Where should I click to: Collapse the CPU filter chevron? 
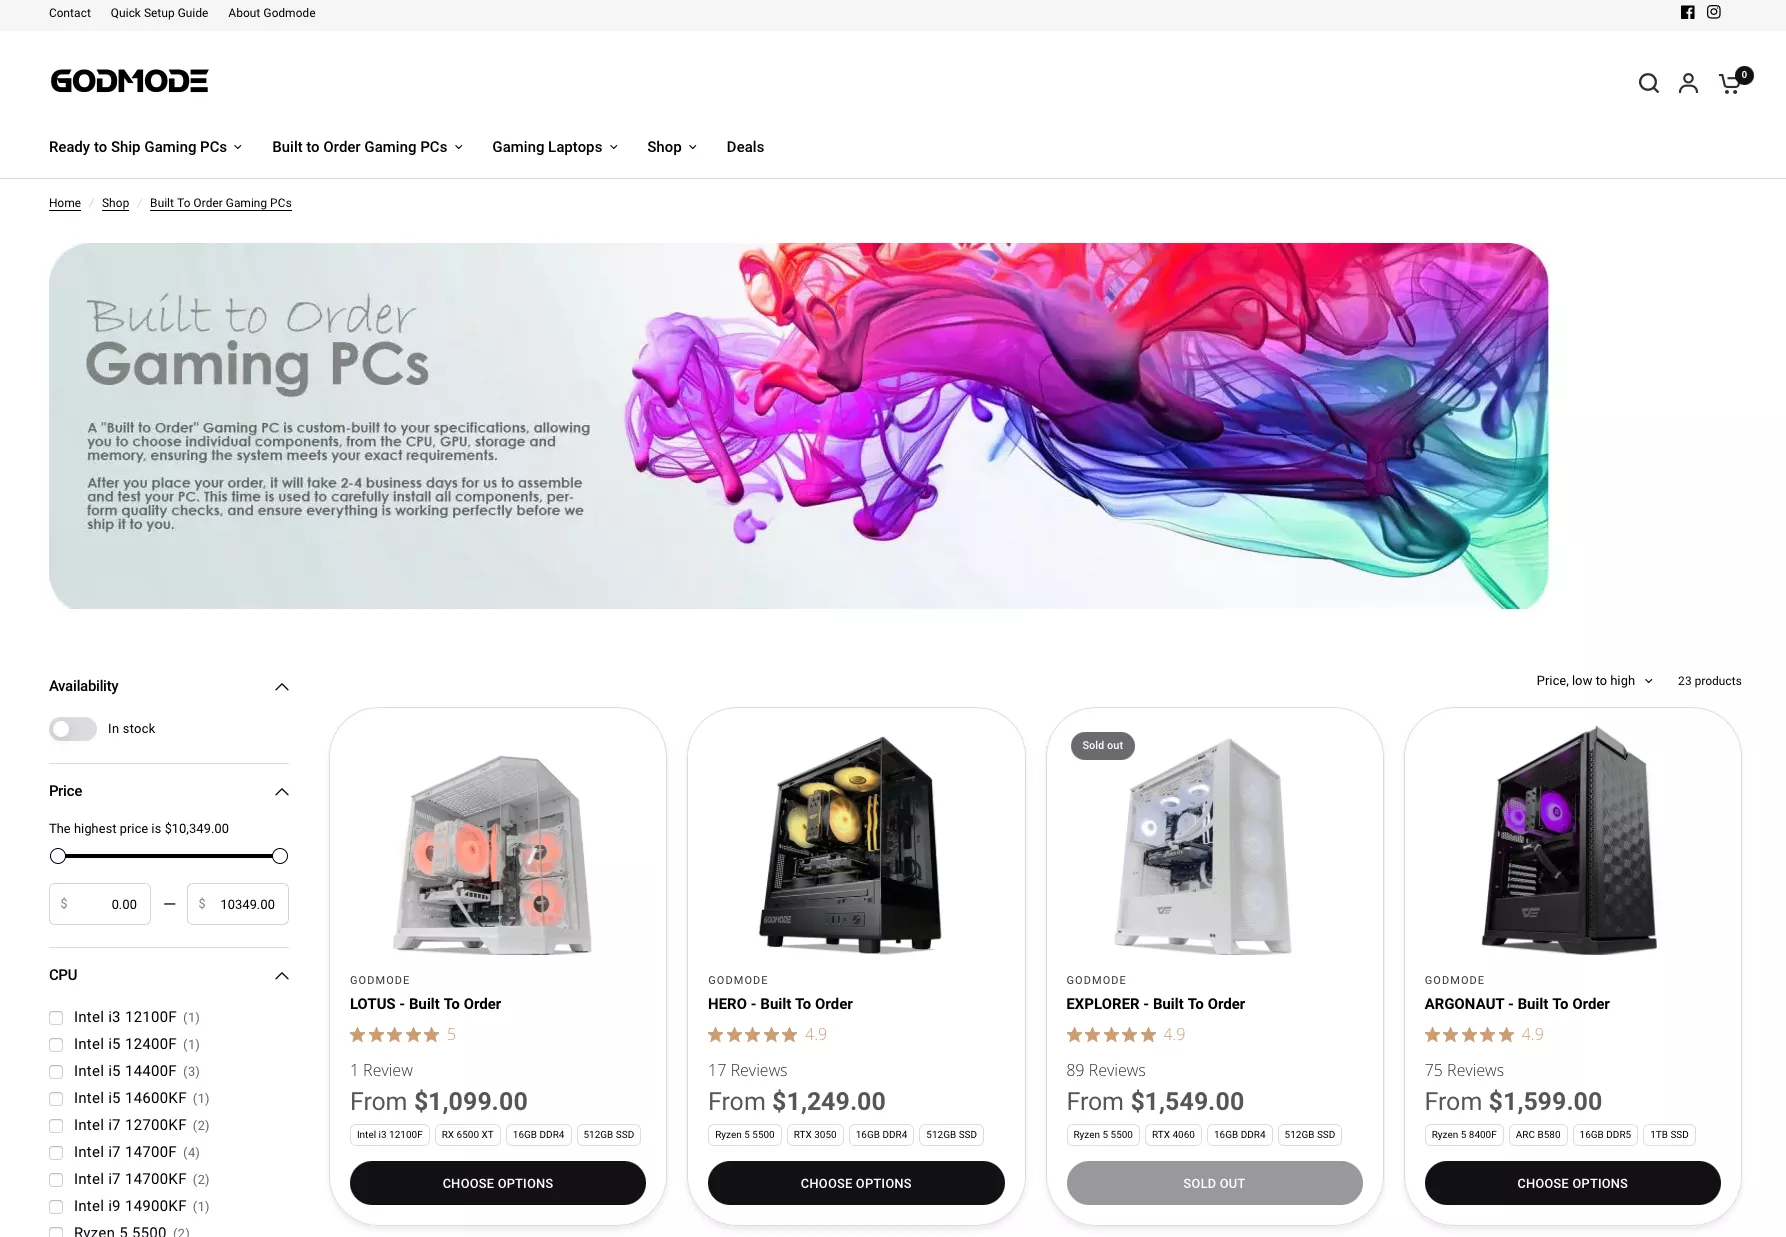[281, 976]
